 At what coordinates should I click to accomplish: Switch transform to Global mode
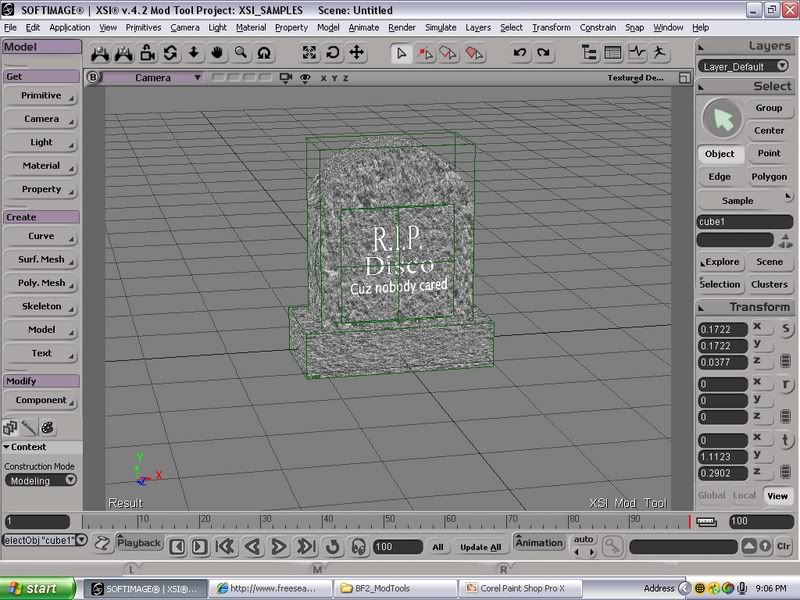(x=711, y=495)
